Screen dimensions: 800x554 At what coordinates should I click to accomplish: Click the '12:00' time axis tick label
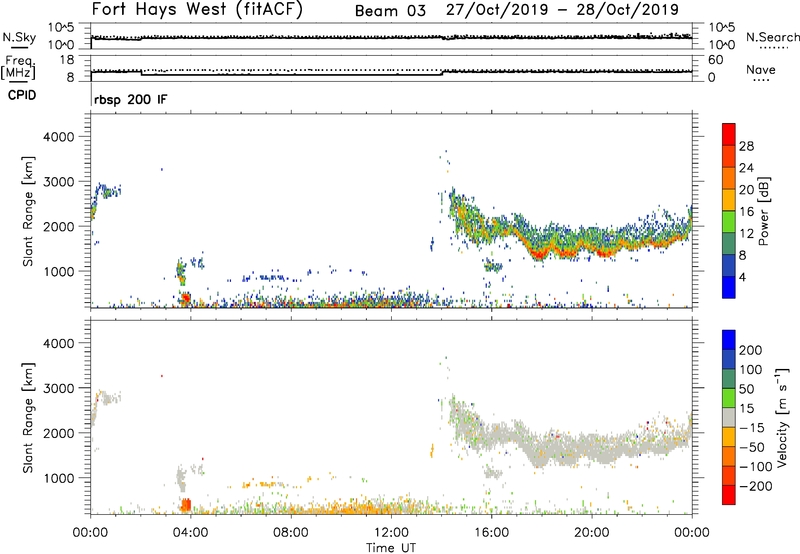[391, 533]
